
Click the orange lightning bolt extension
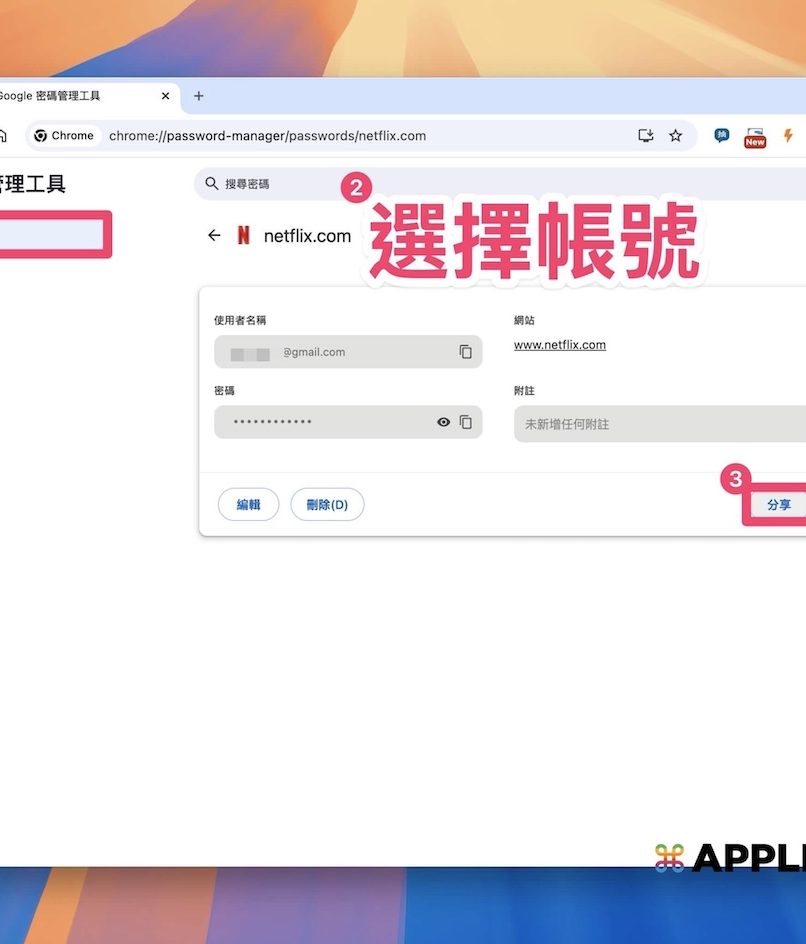[x=788, y=136]
